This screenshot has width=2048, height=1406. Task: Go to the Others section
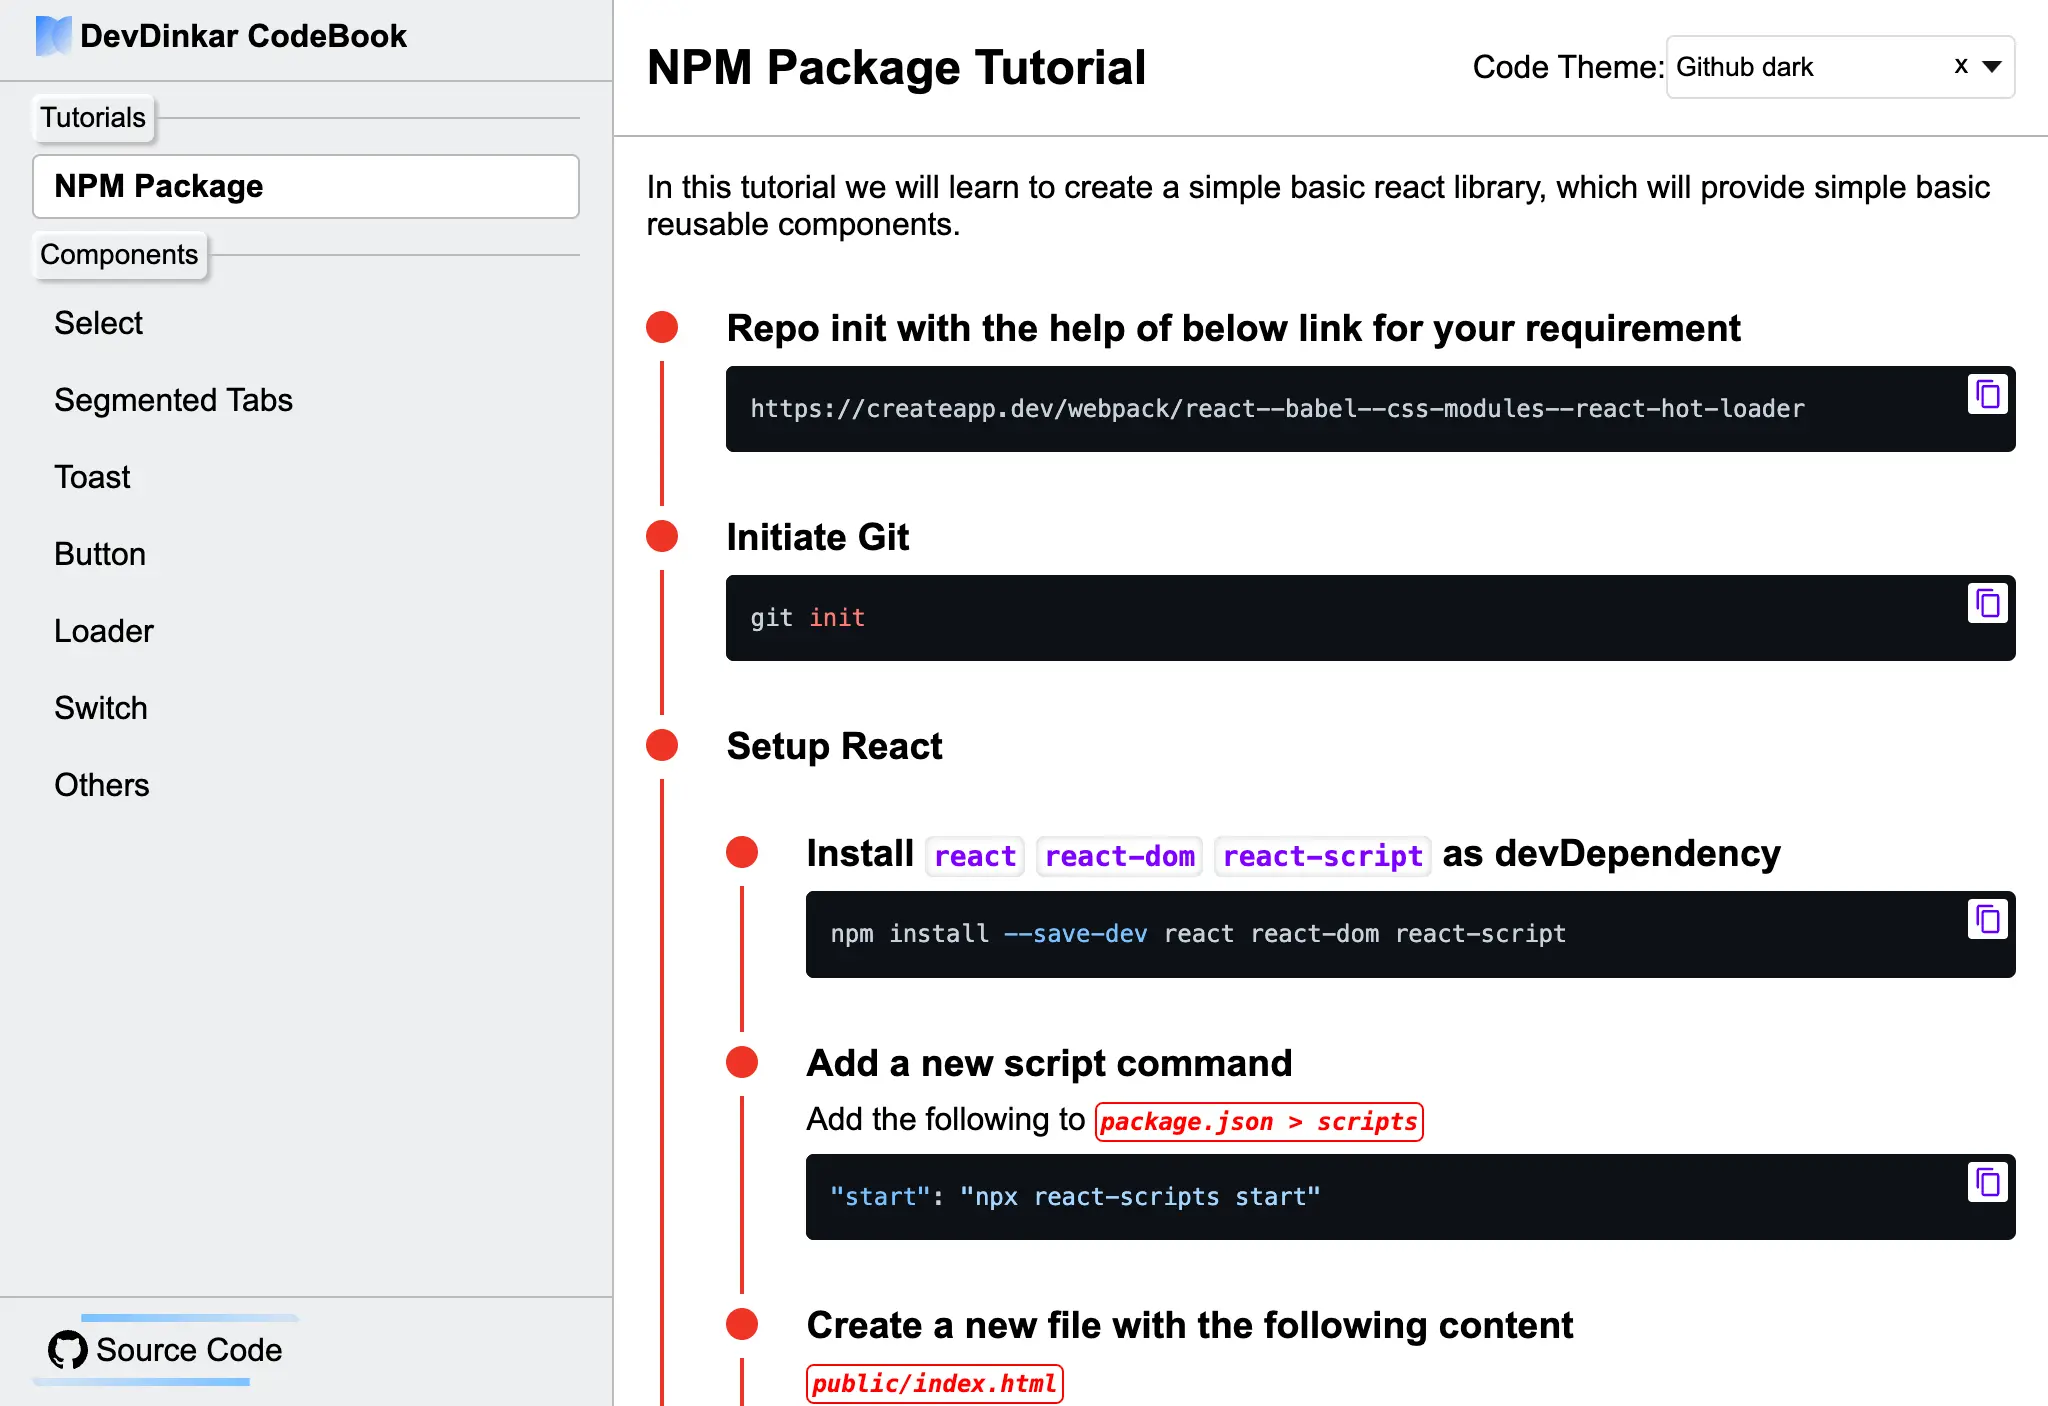(x=102, y=785)
